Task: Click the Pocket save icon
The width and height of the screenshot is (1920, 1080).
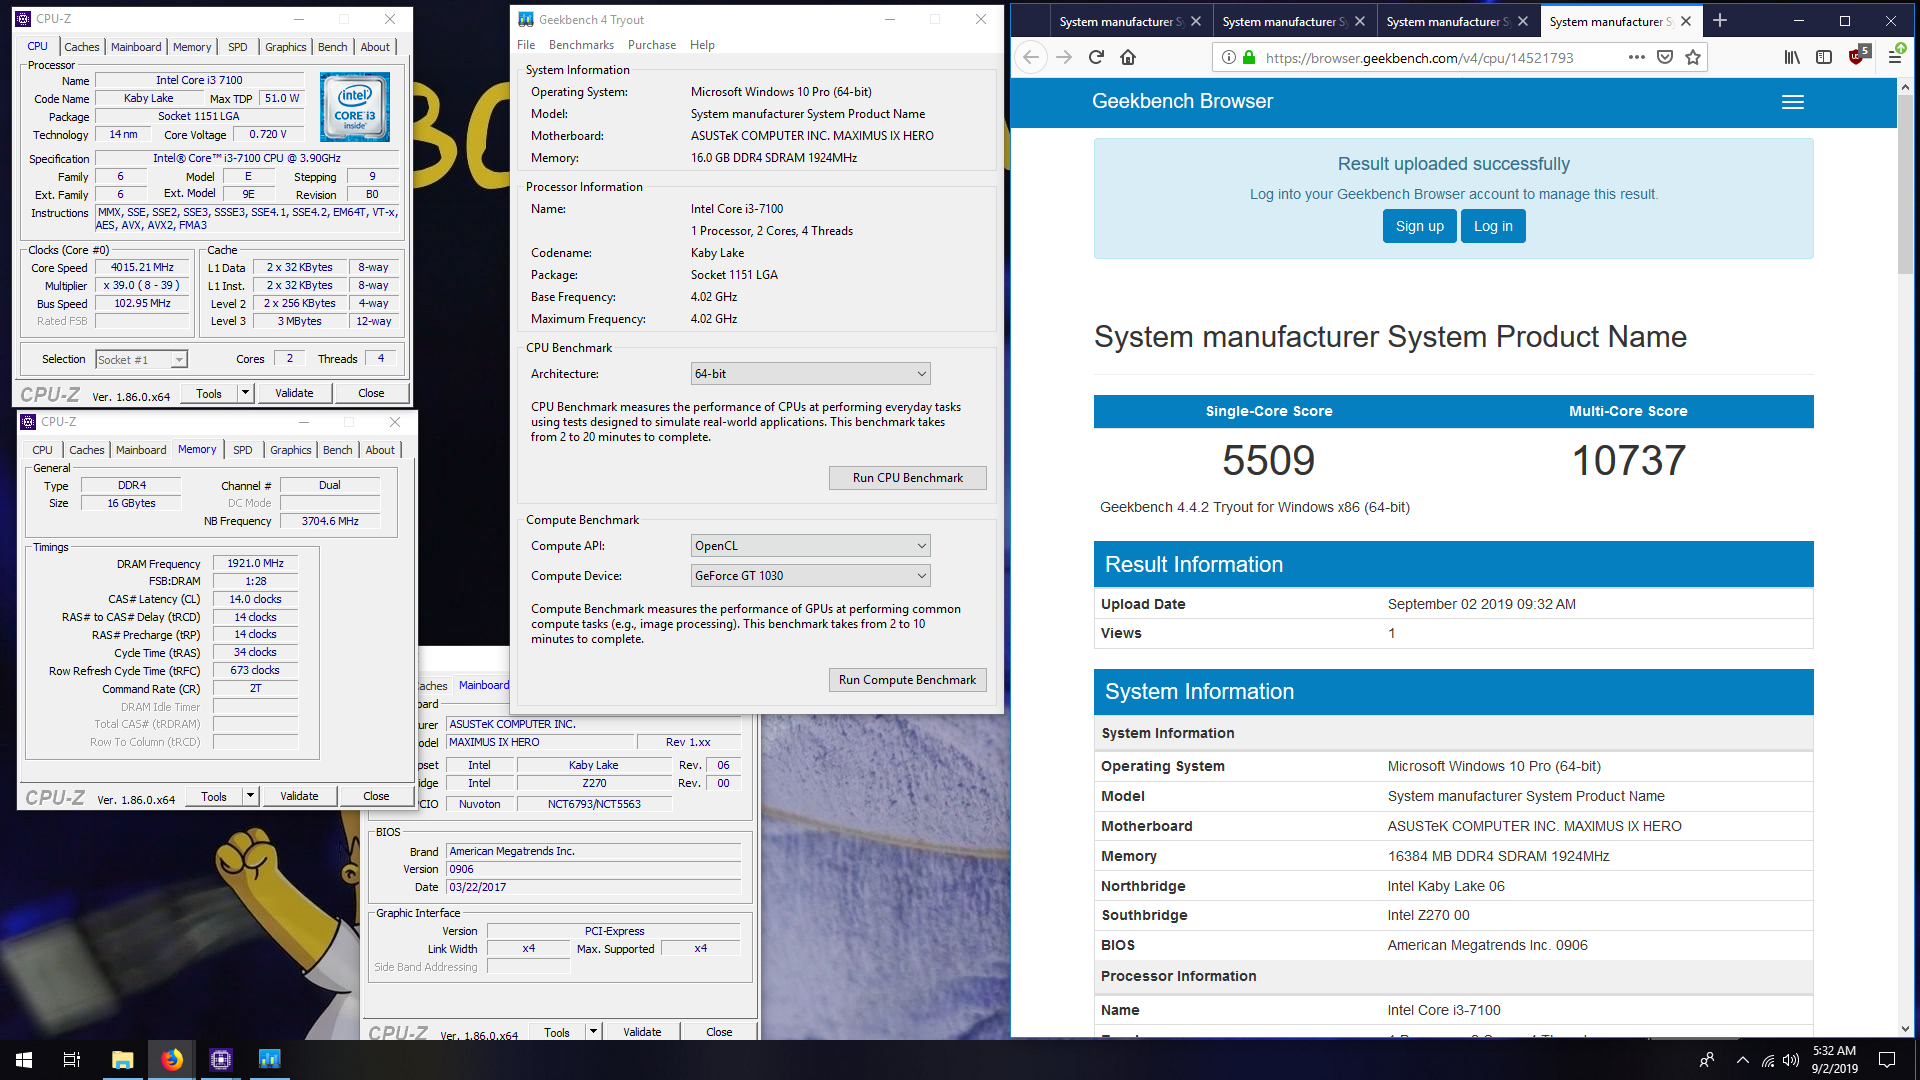Action: [1665, 57]
